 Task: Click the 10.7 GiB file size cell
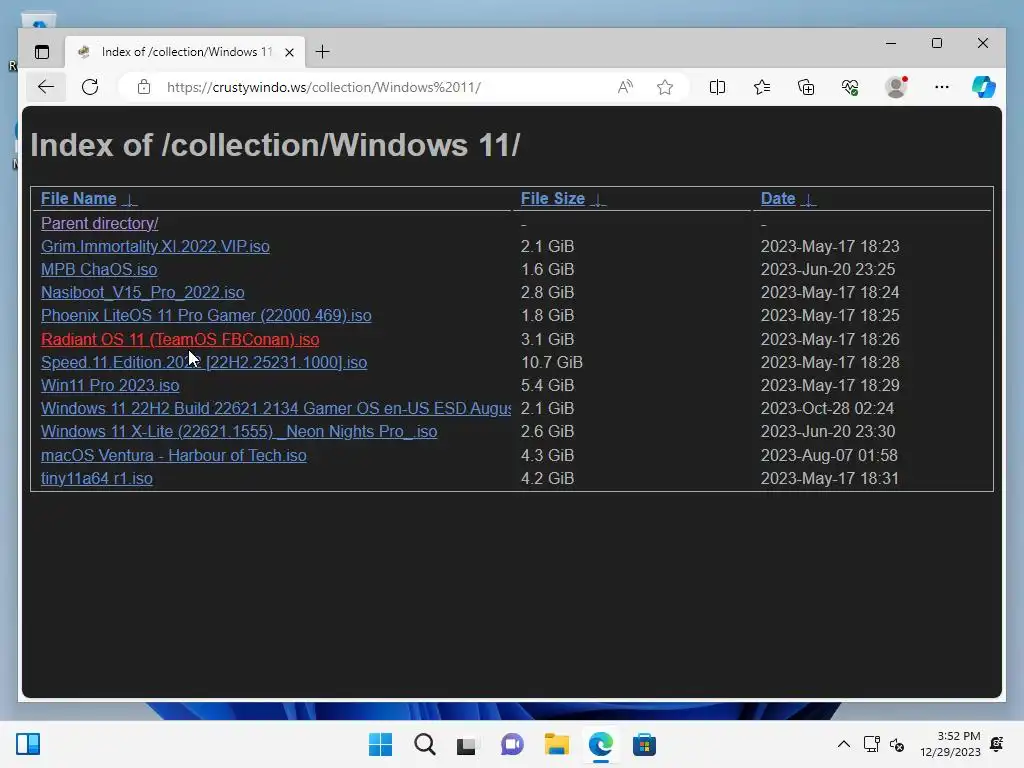point(552,362)
